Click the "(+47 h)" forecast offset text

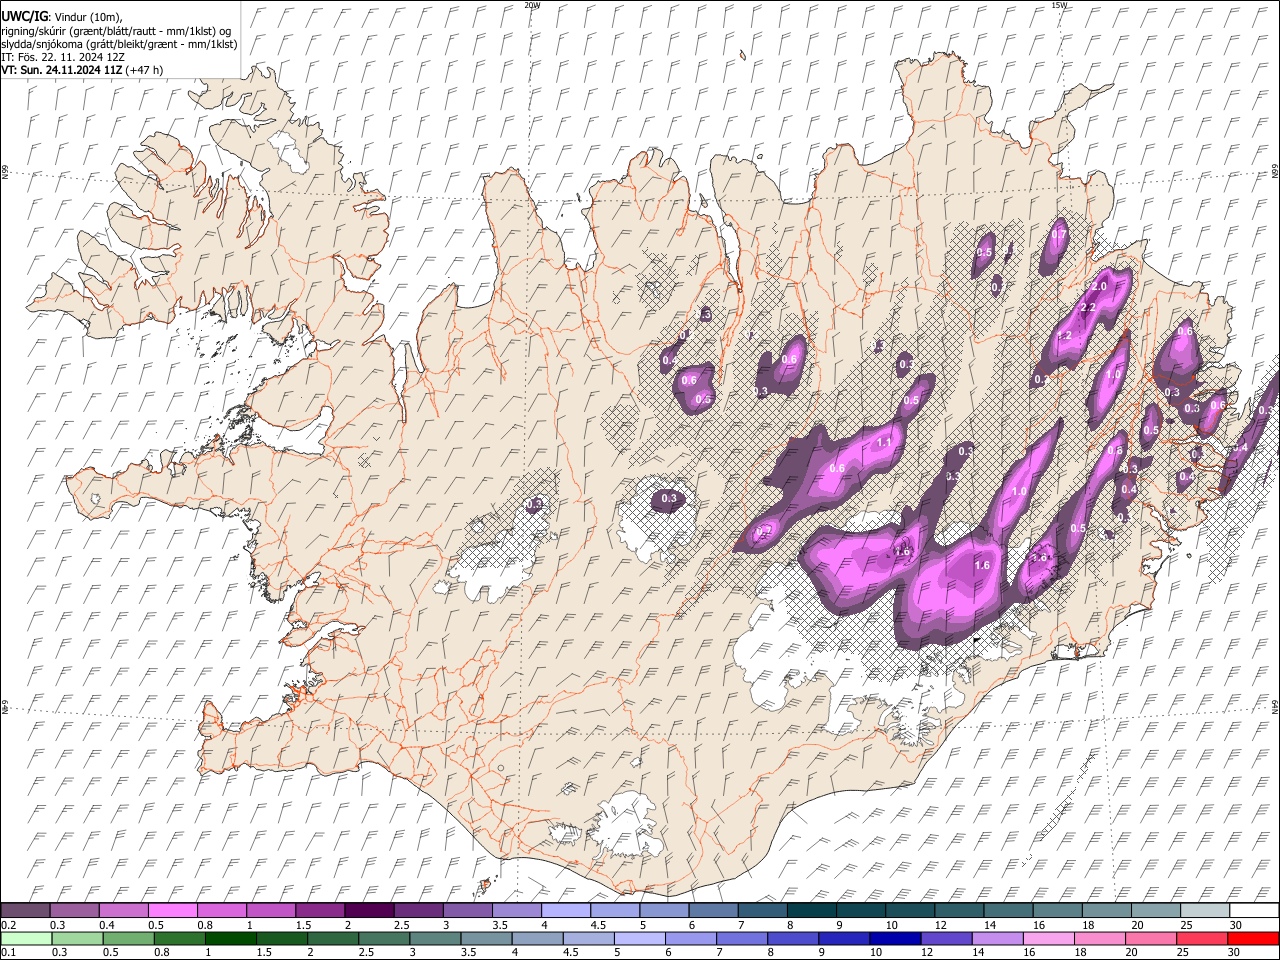coord(144,70)
